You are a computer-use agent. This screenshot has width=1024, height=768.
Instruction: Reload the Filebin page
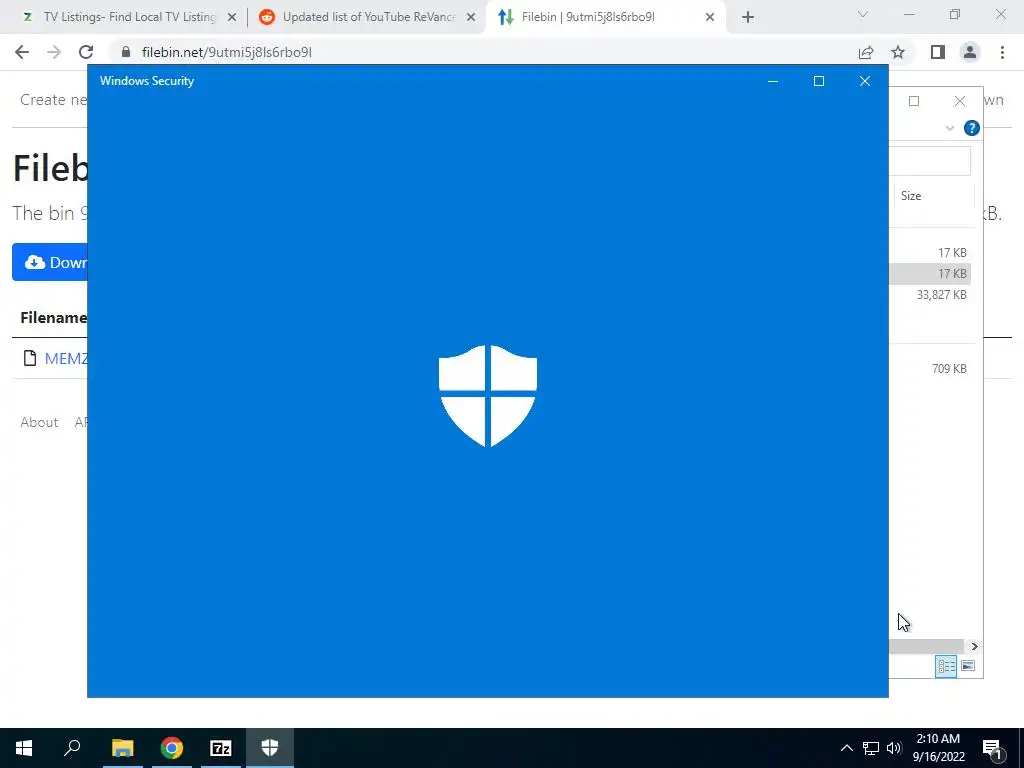pos(86,52)
